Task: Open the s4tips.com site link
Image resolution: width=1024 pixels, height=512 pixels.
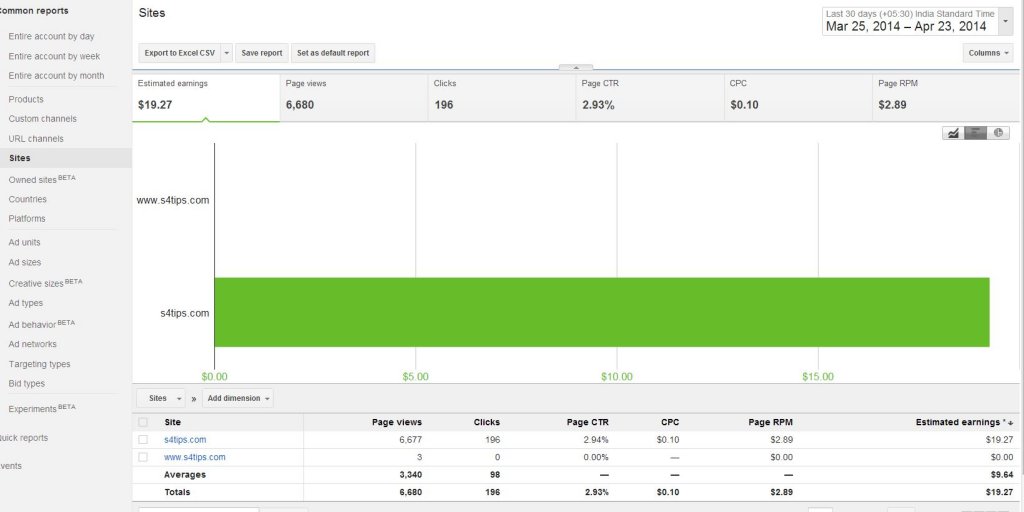Action: point(185,440)
